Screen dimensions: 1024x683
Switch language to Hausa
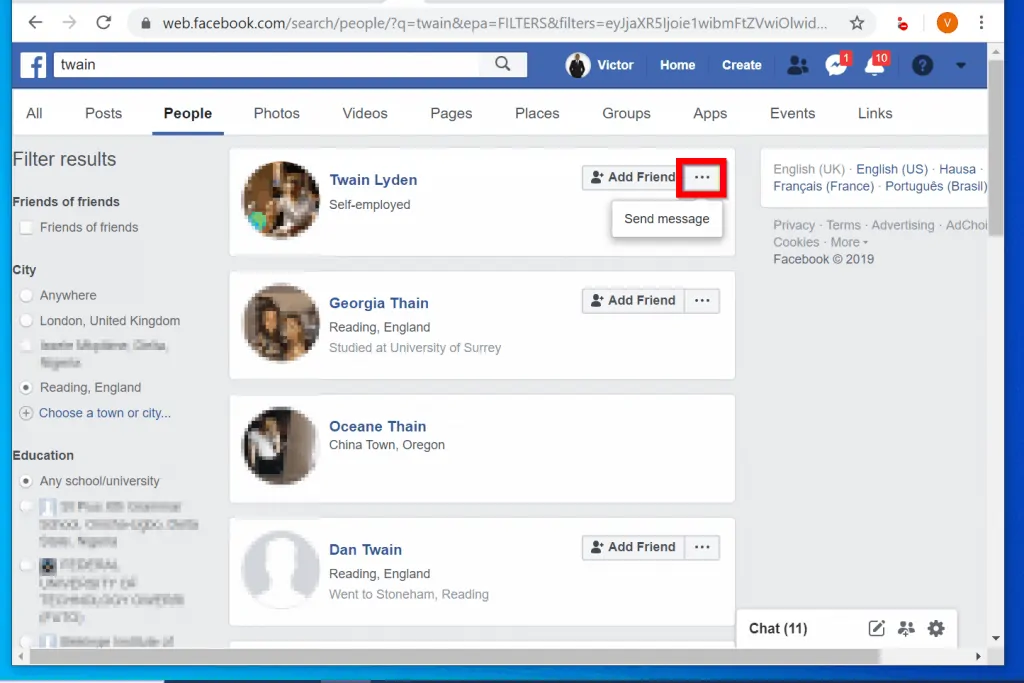[957, 169]
